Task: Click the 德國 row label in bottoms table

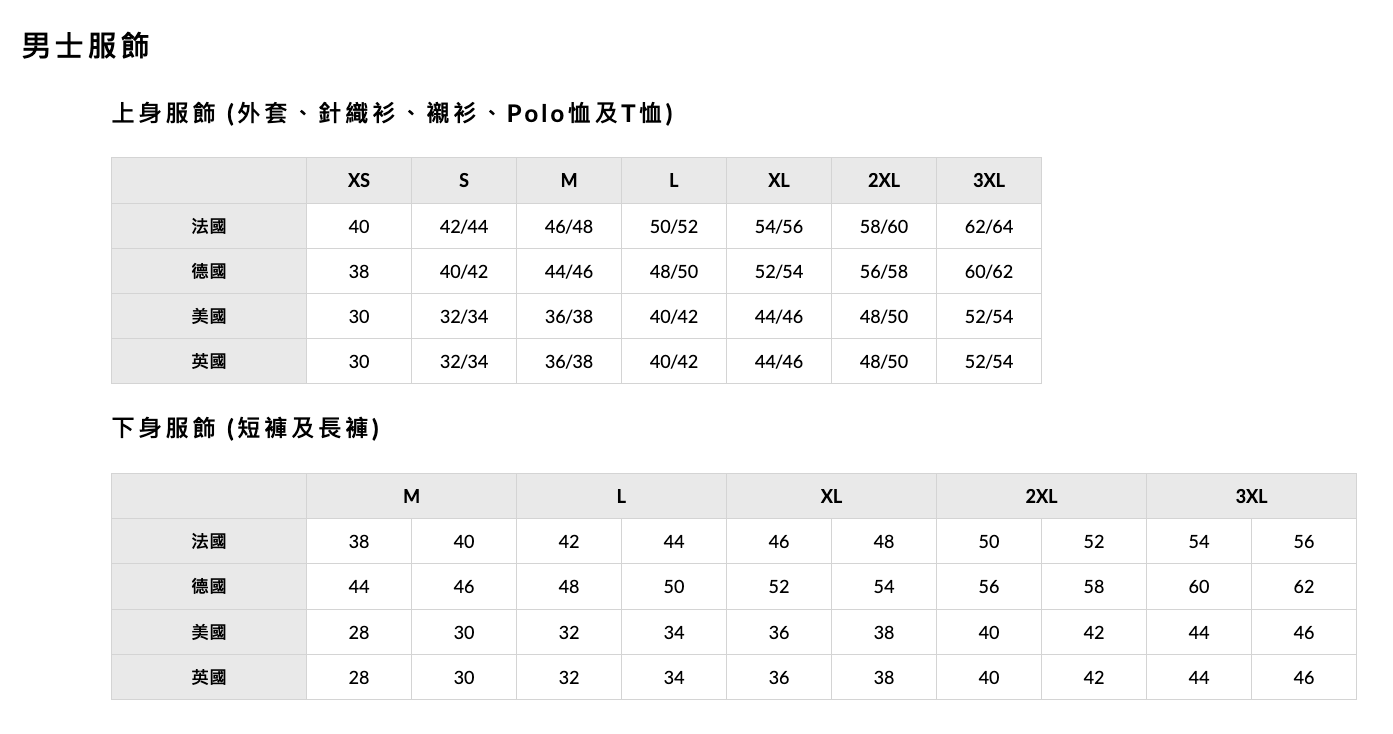Action: (209, 586)
